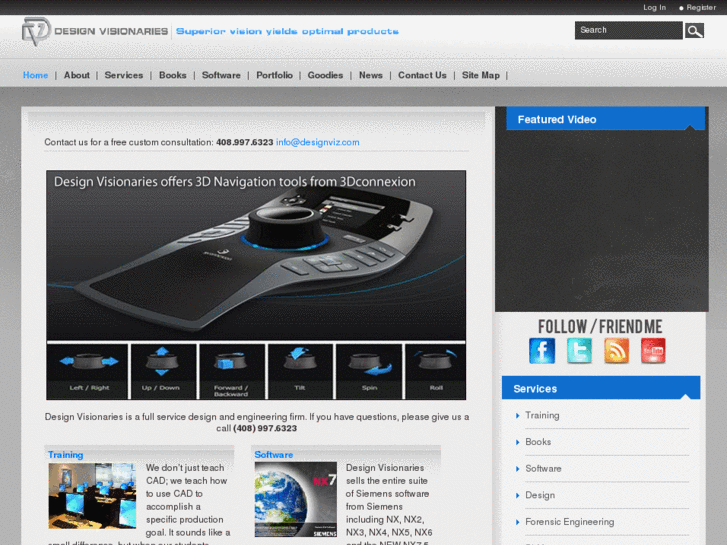Screen dimensions: 727x545
Task: Click the tagline Superior vision yields optimal products
Action: [x=287, y=31]
